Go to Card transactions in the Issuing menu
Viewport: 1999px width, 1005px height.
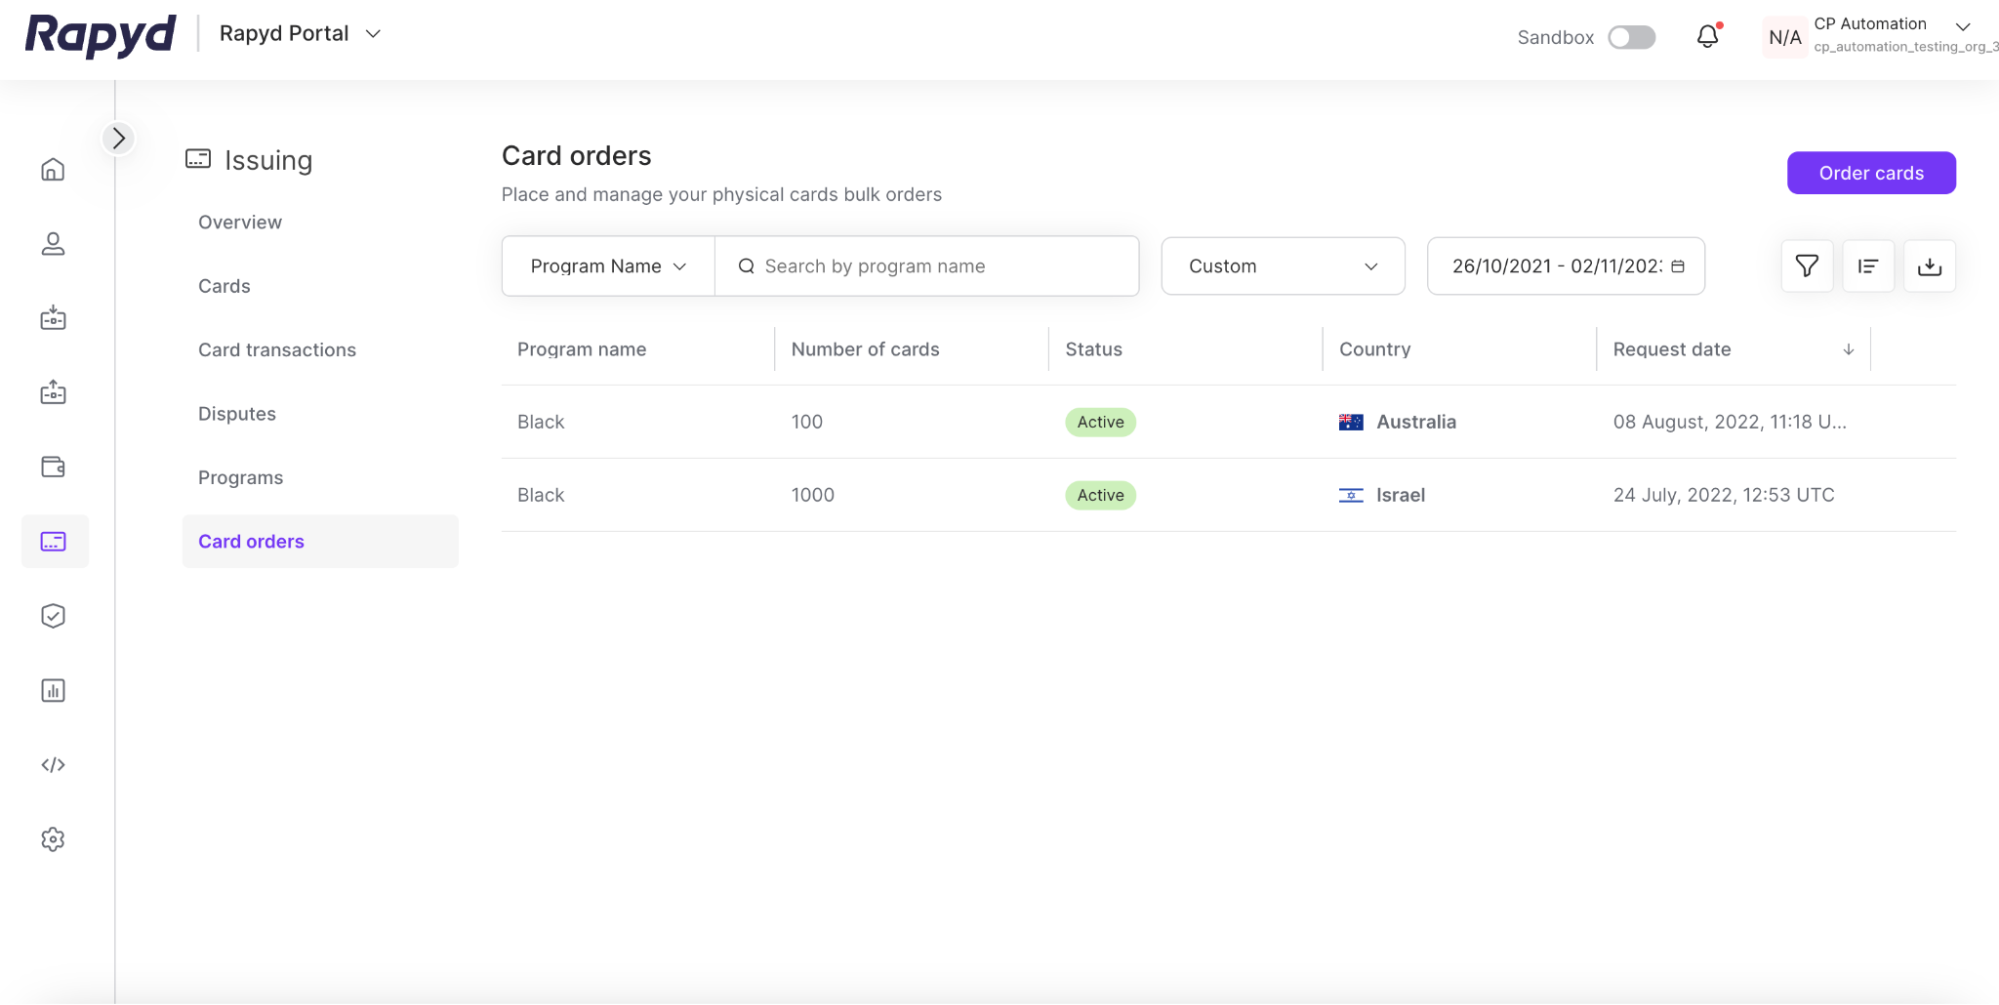[277, 350]
